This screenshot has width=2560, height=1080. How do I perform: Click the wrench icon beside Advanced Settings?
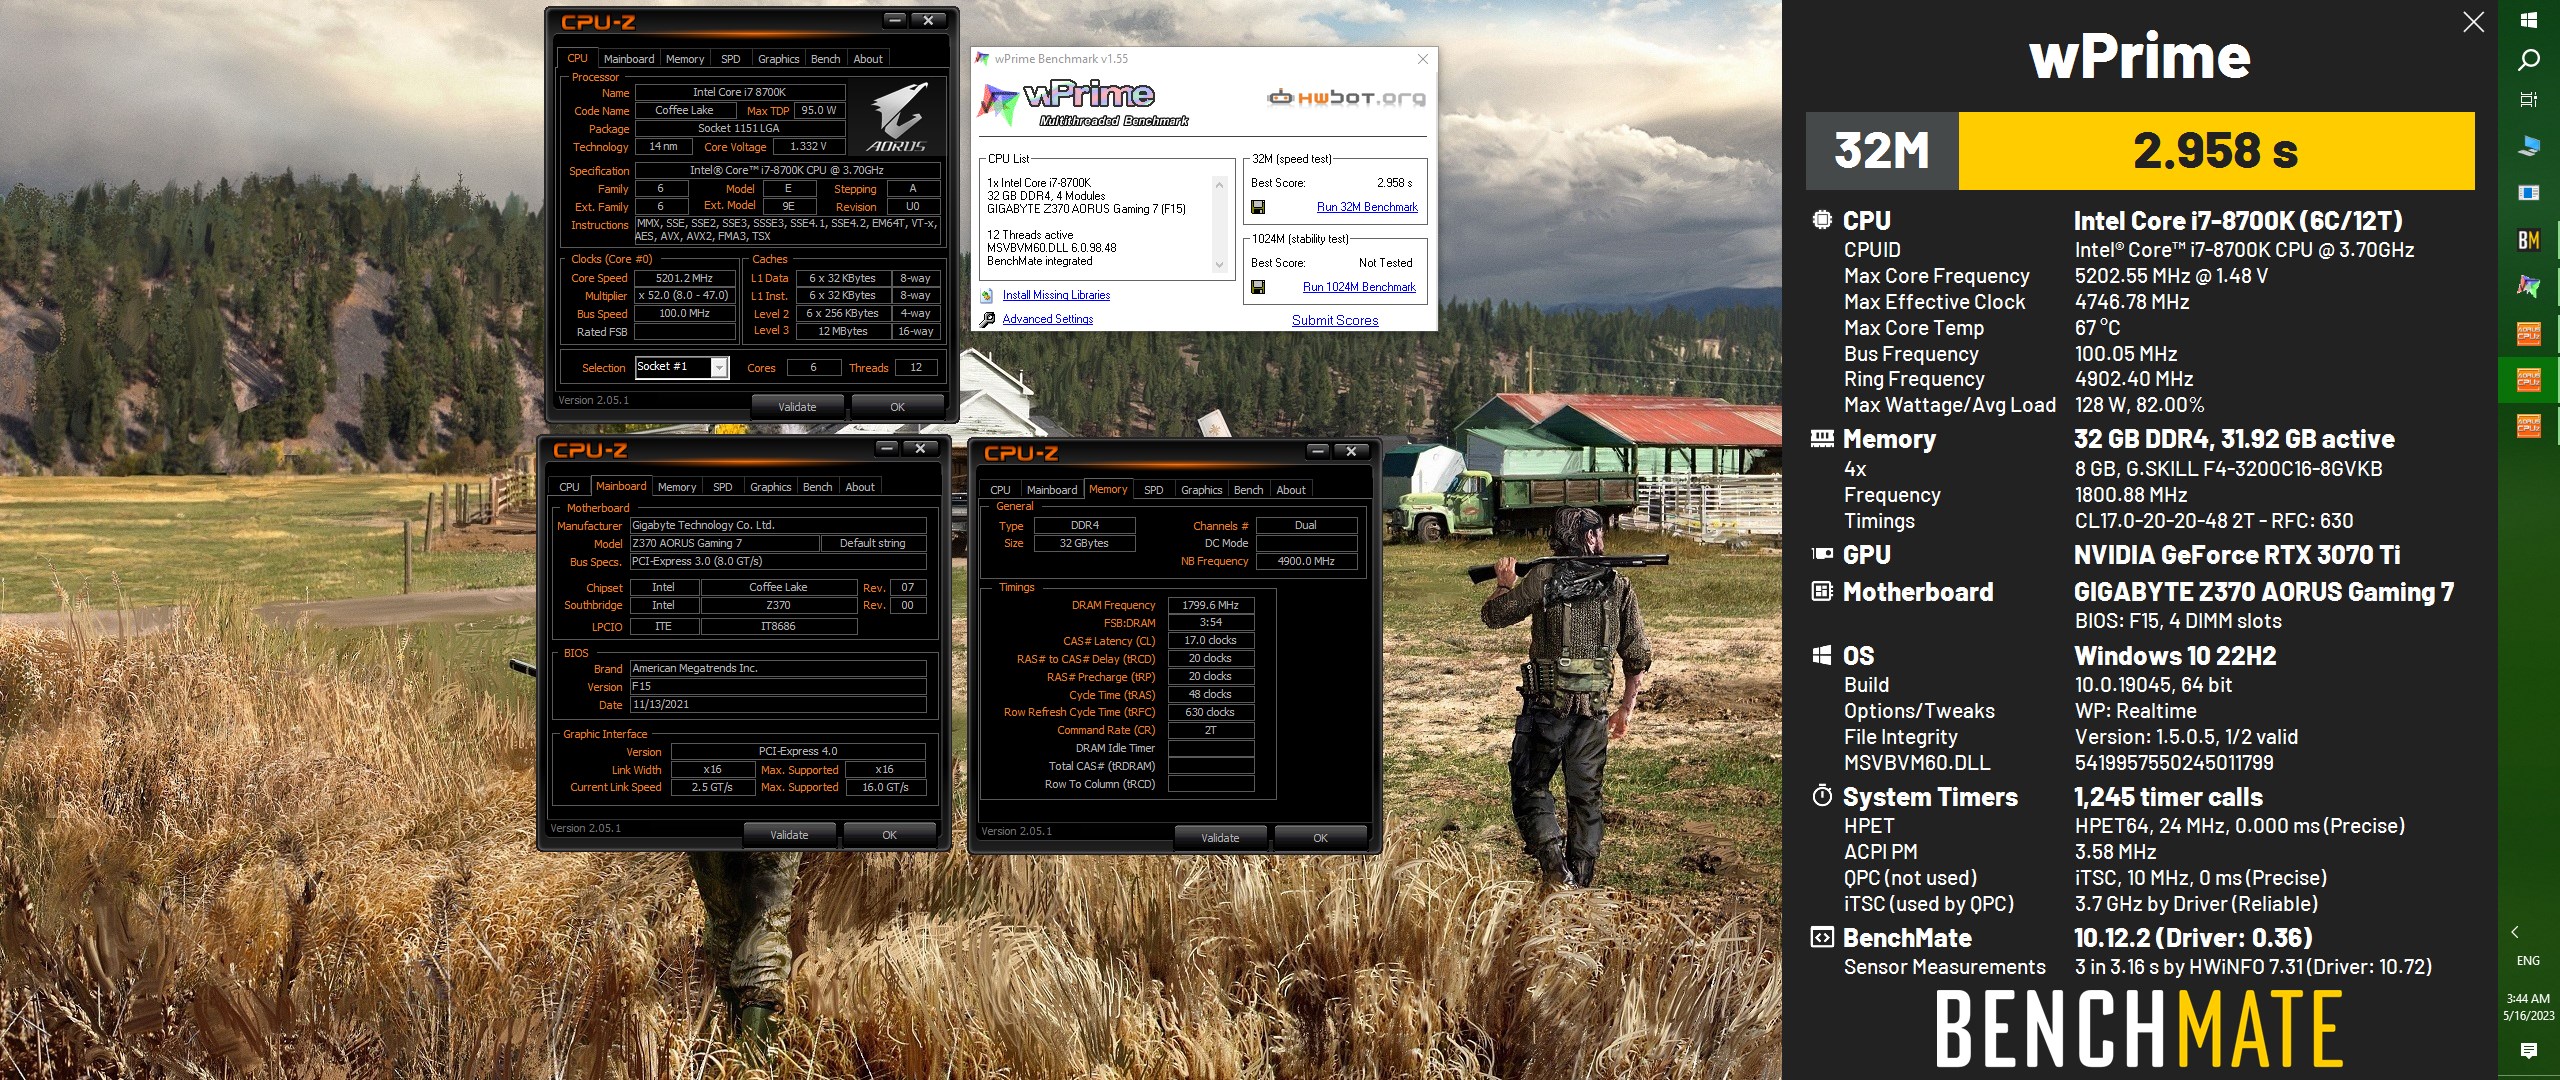pos(988,319)
